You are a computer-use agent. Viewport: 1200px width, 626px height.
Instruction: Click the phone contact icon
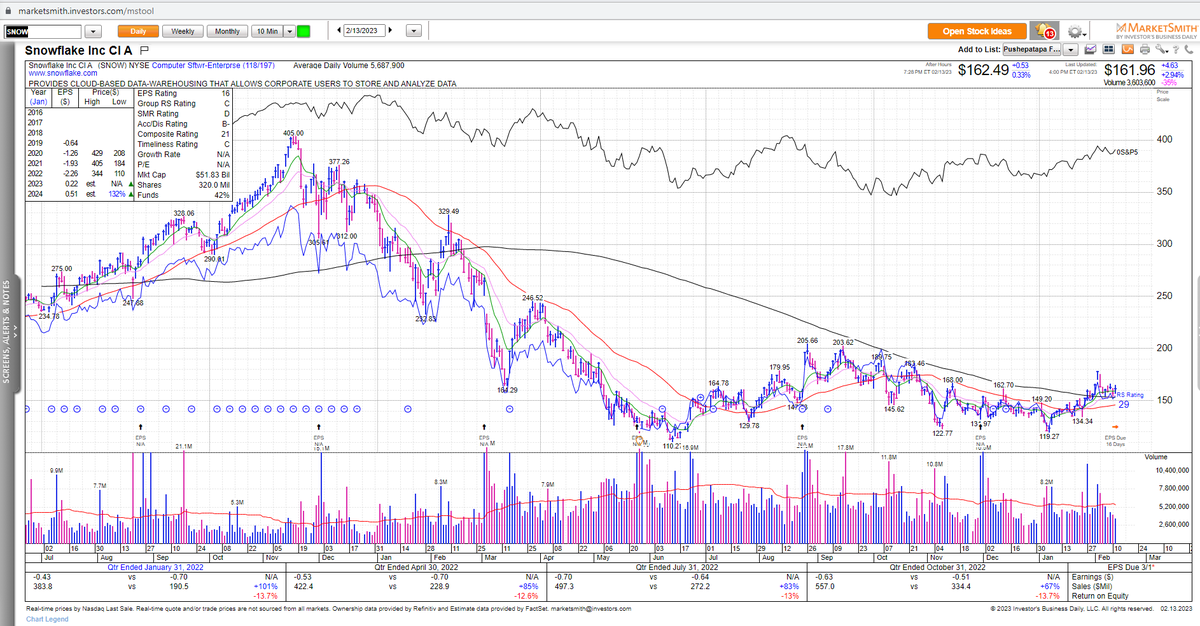pyautogui.click(x=1188, y=49)
